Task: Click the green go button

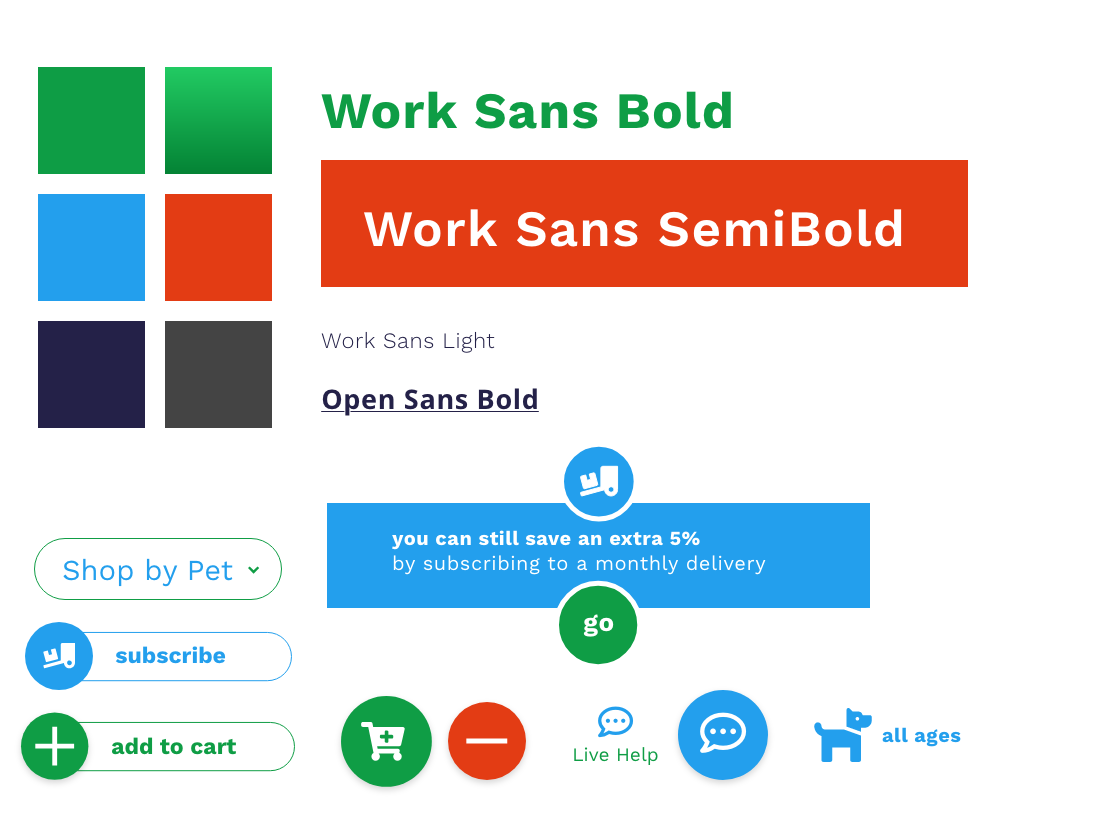Action: [598, 624]
